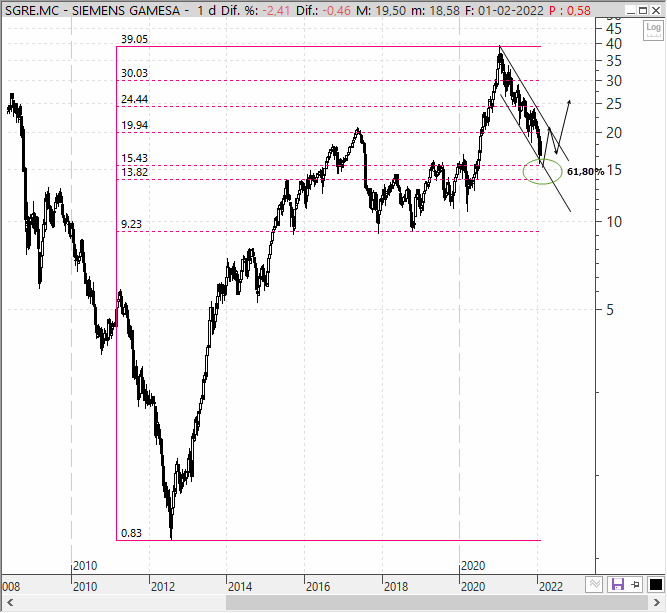
Task: Click the horizontal scrollbar left arrow
Action: click(10, 603)
